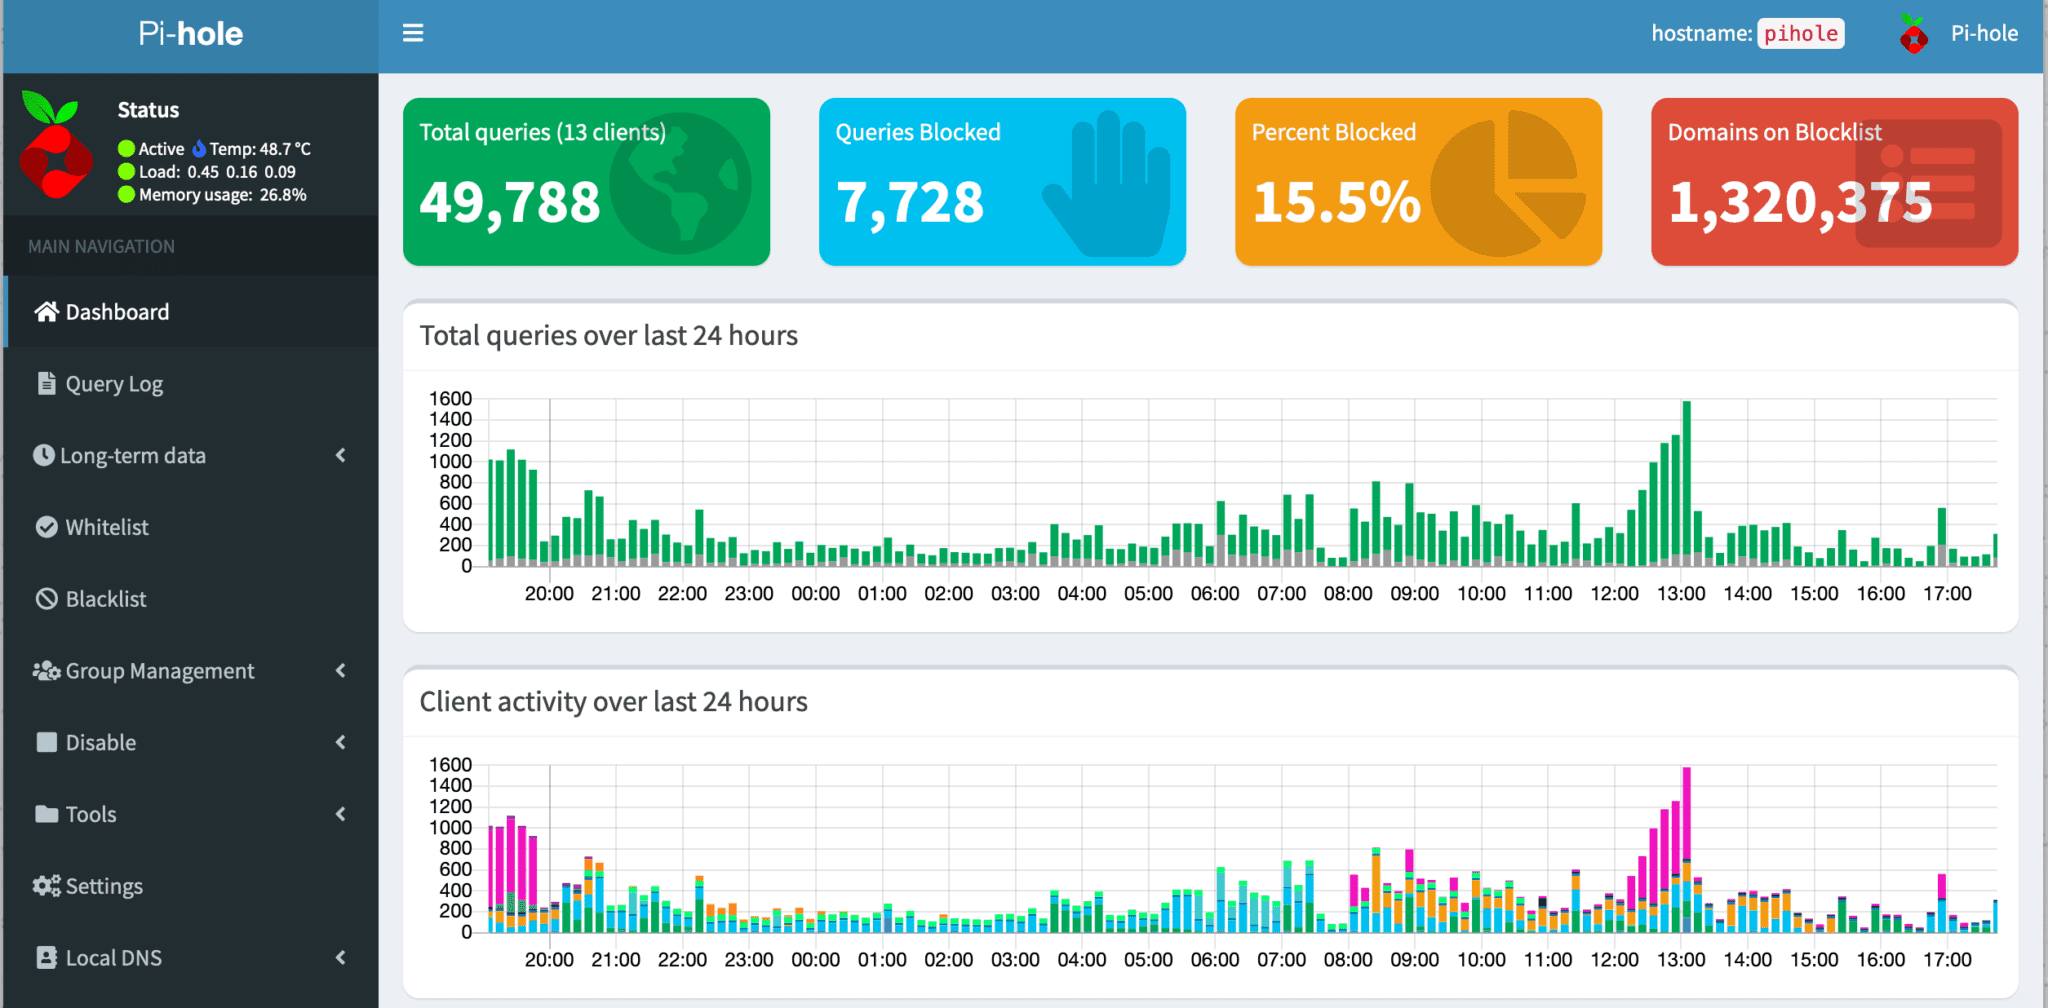The image size is (2048, 1008).
Task: Select Local DNS in the sidebar
Action: coord(113,957)
